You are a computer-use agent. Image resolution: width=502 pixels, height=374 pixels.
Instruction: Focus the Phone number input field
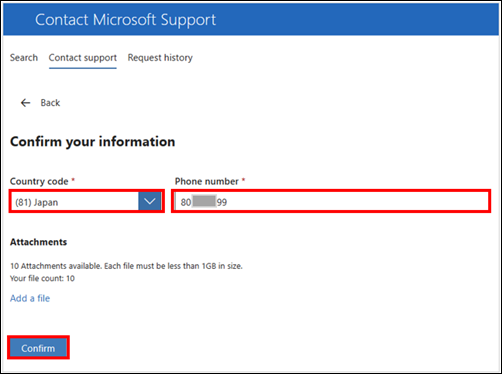(331, 201)
